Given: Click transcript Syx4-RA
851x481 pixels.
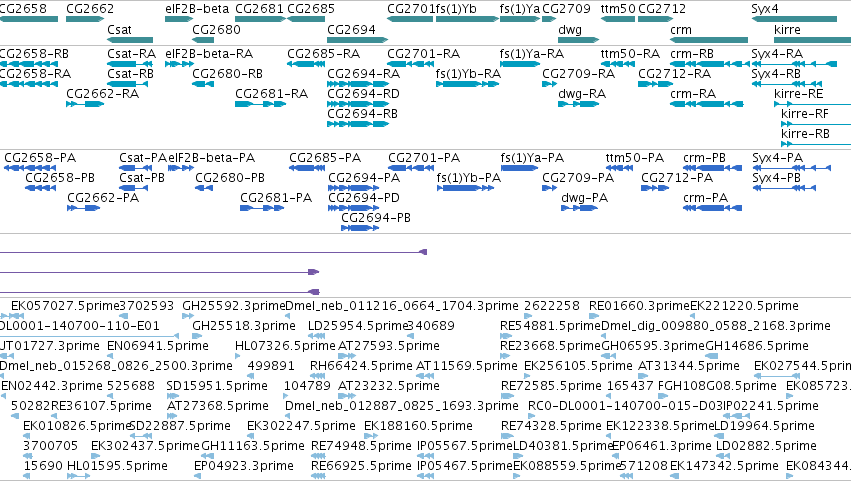Looking at the screenshot, I should coord(795,64).
